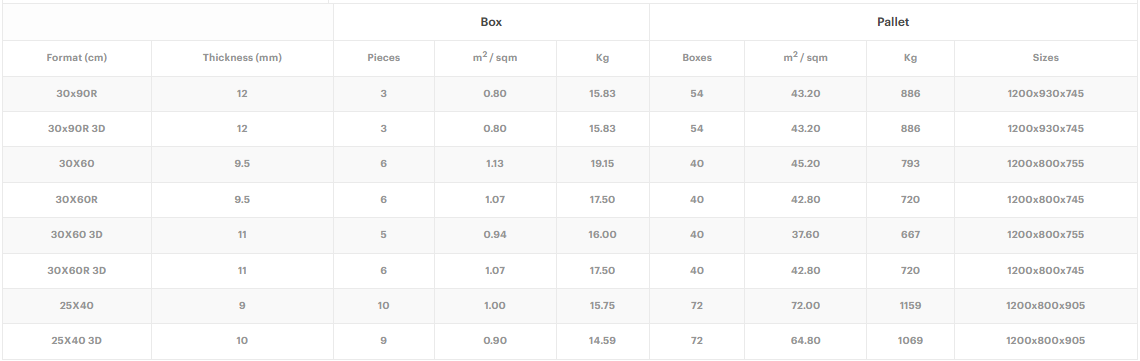This screenshot has height=361, width=1140.
Task: Select the Format (cm) column header
Action: 77,57
